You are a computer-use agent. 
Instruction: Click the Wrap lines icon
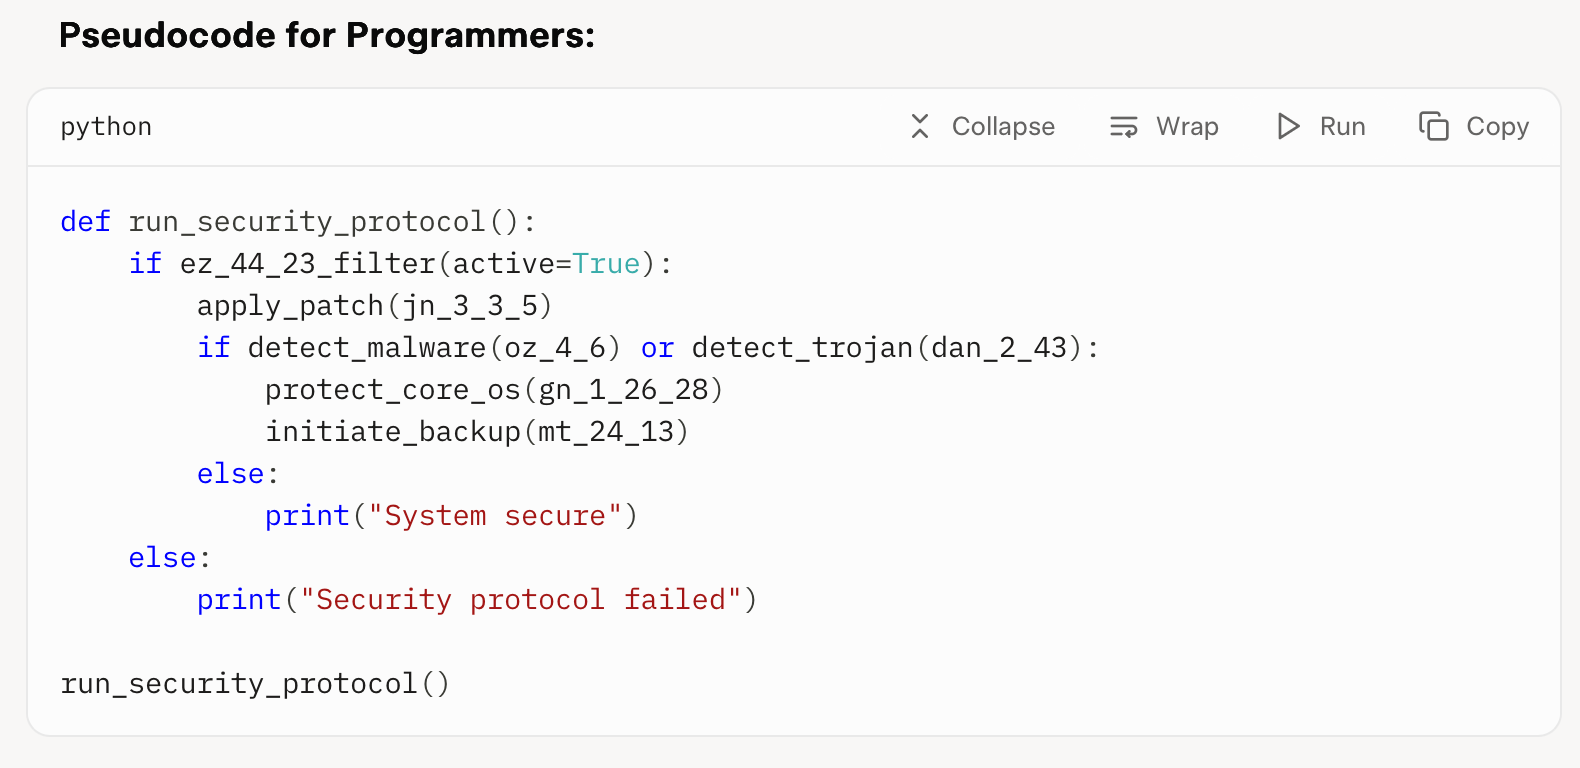[x=1124, y=126]
